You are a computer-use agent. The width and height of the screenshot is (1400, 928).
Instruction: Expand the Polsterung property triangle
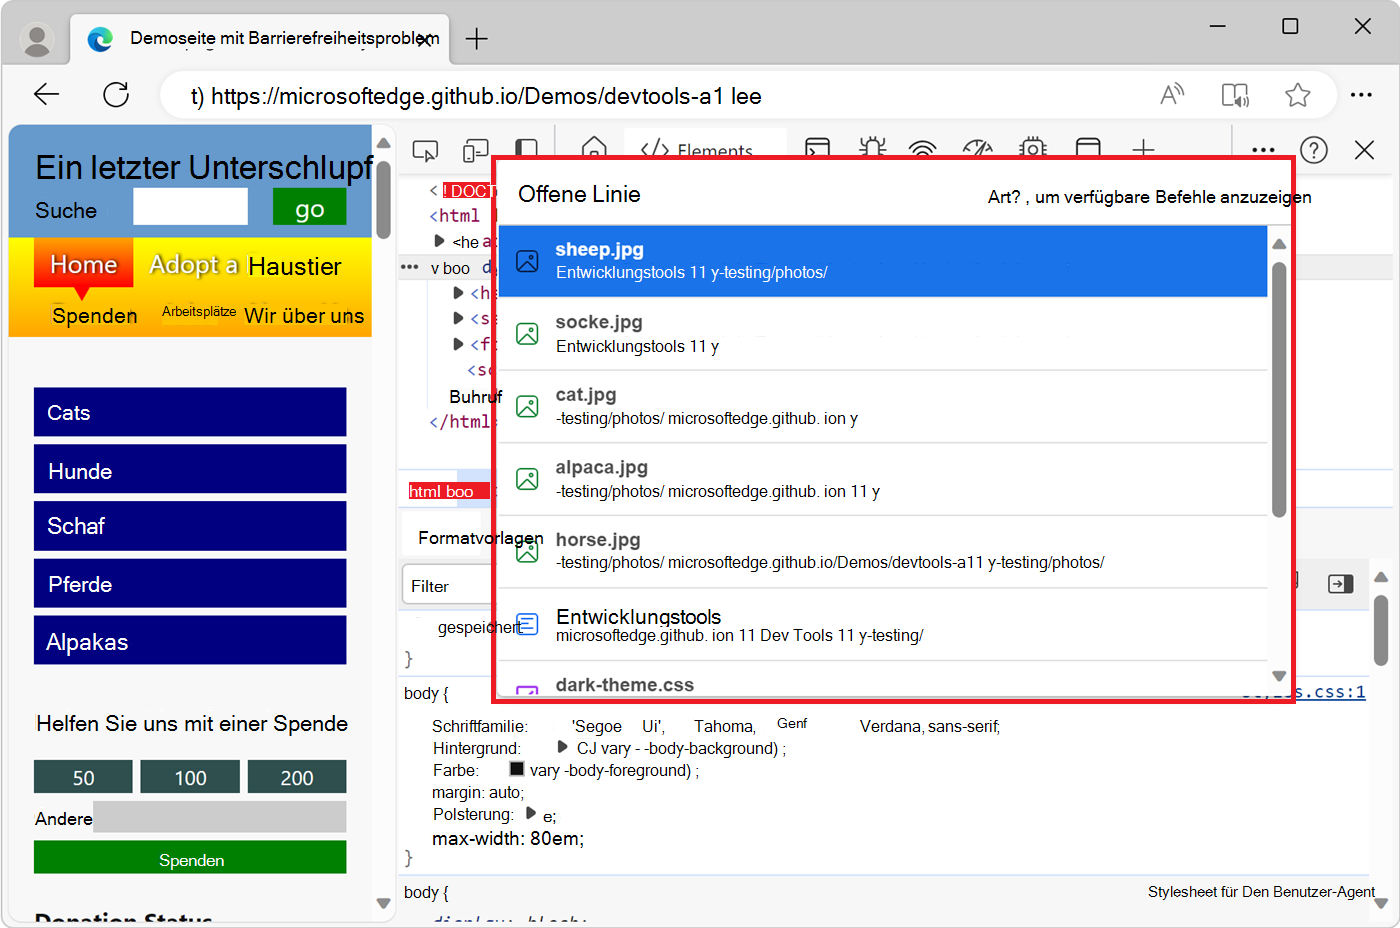point(532,813)
